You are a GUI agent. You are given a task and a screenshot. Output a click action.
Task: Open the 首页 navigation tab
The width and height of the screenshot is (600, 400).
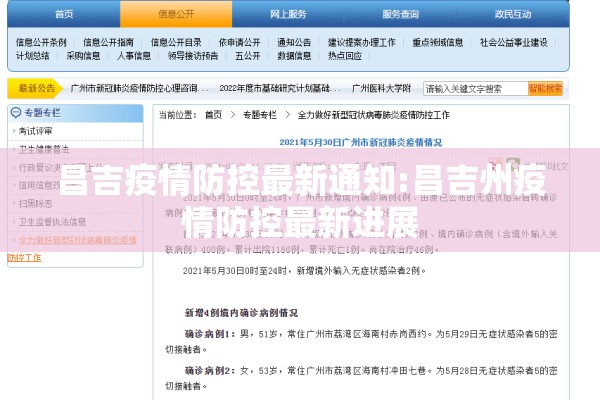coord(64,14)
